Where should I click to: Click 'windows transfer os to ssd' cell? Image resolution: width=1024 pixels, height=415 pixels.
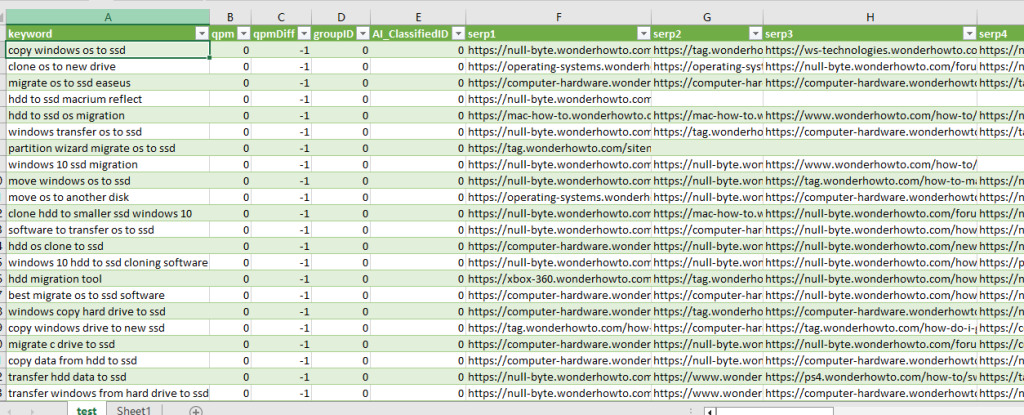coord(108,131)
